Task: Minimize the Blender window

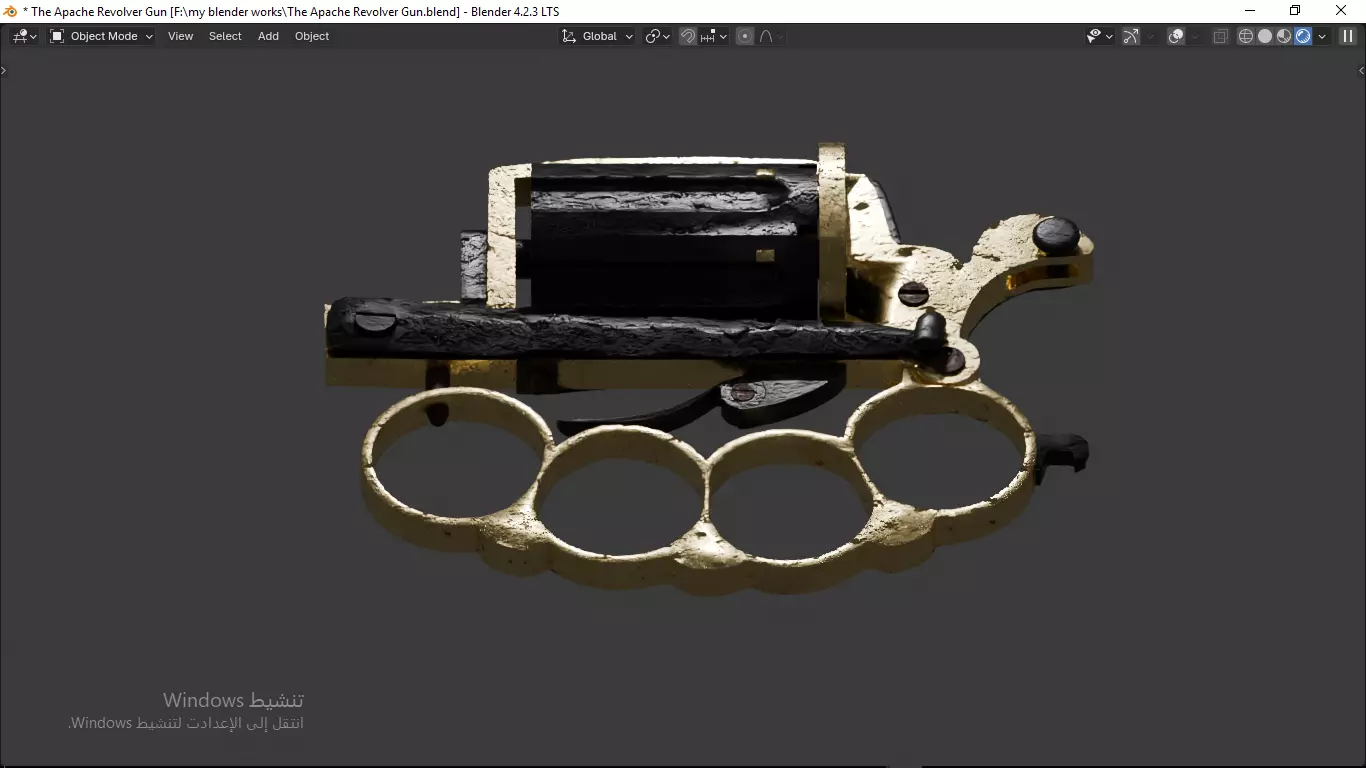Action: coord(1250,11)
